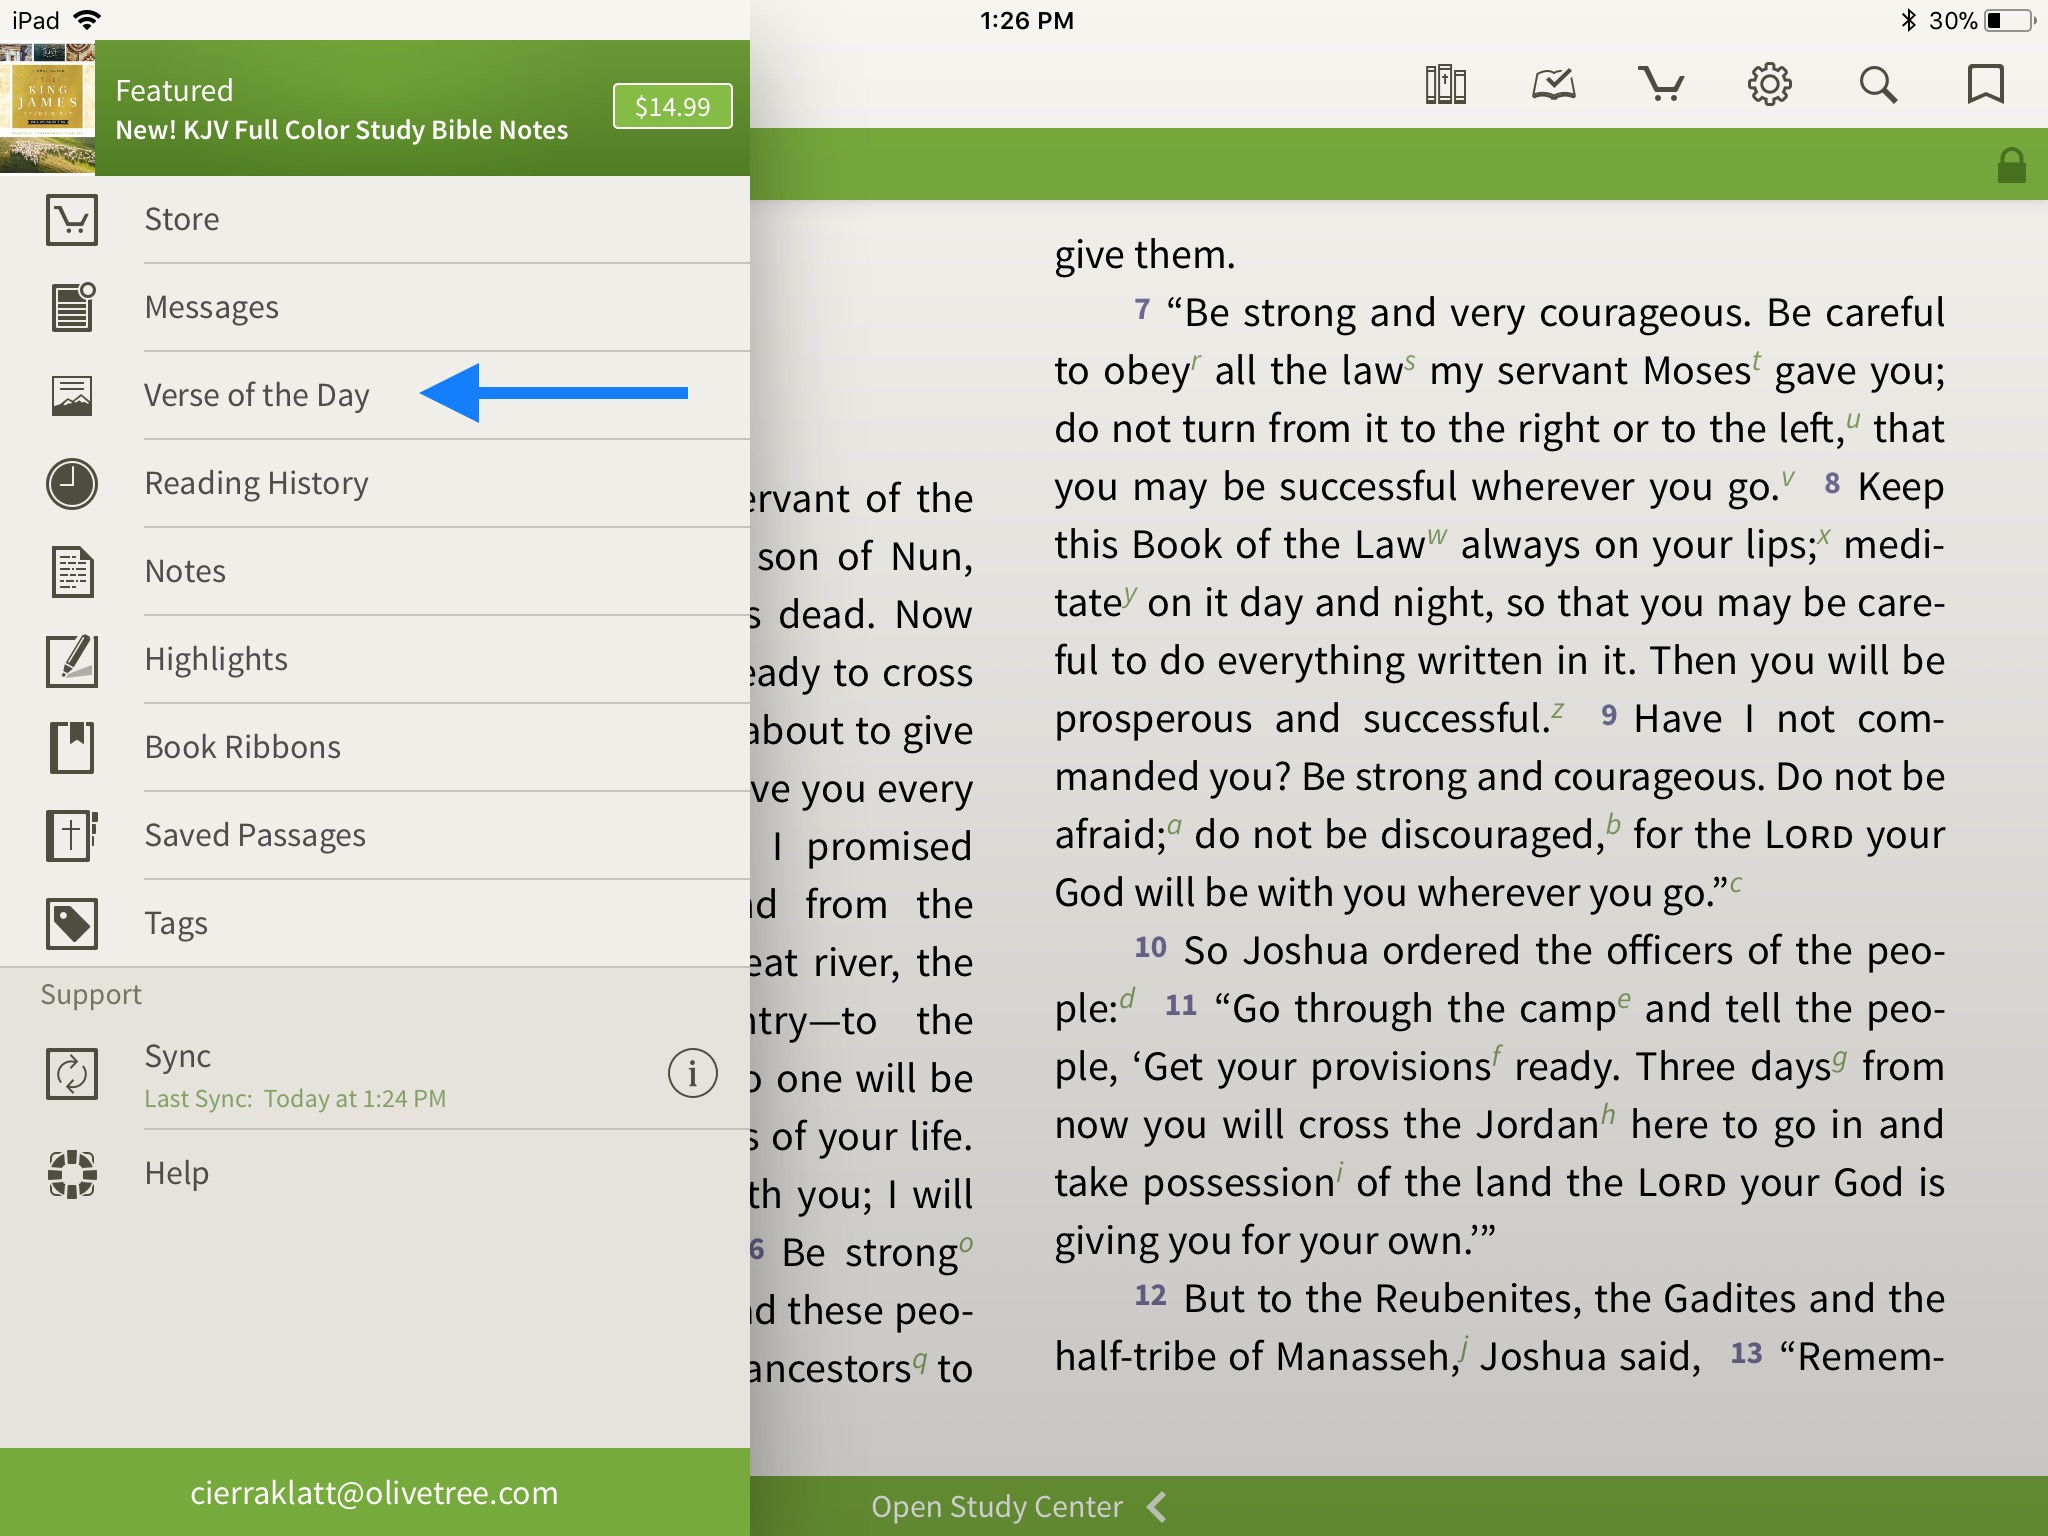Tap the Saved Passages icon
The image size is (2048, 1536).
pos(72,836)
